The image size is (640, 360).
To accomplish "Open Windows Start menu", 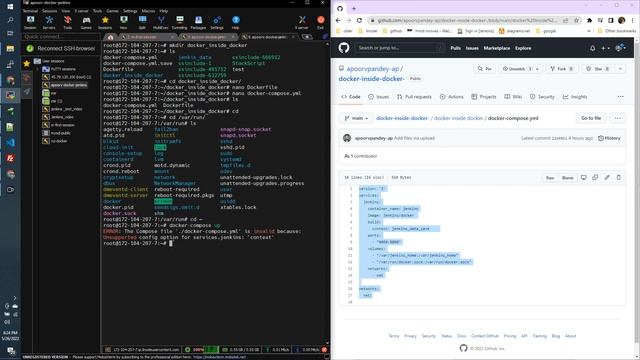I will [10, 7].
